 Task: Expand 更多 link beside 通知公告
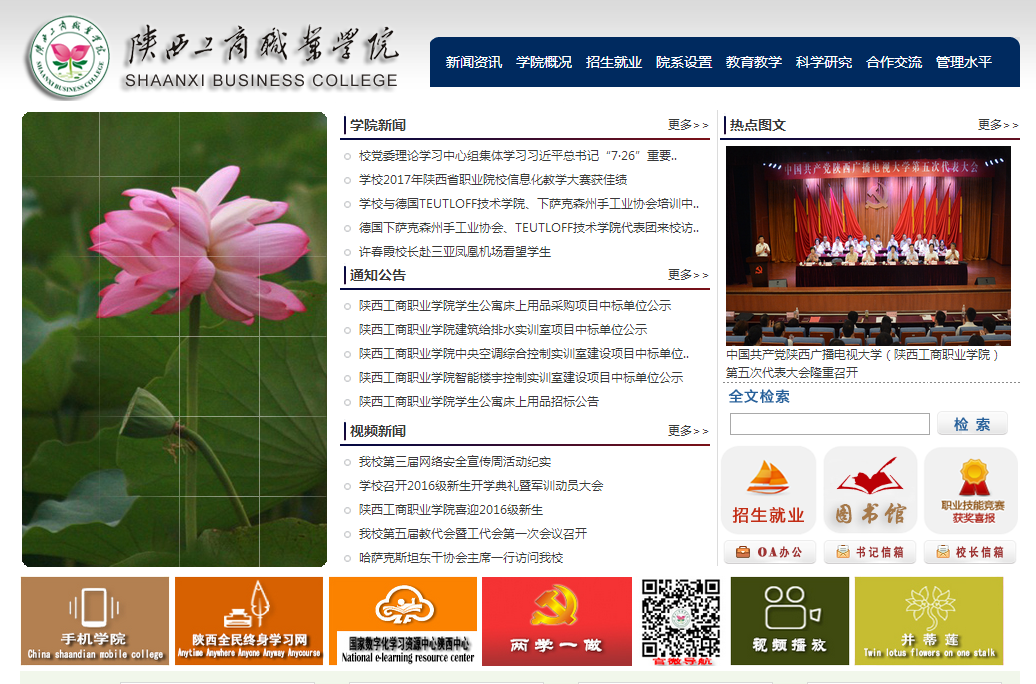tap(688, 275)
